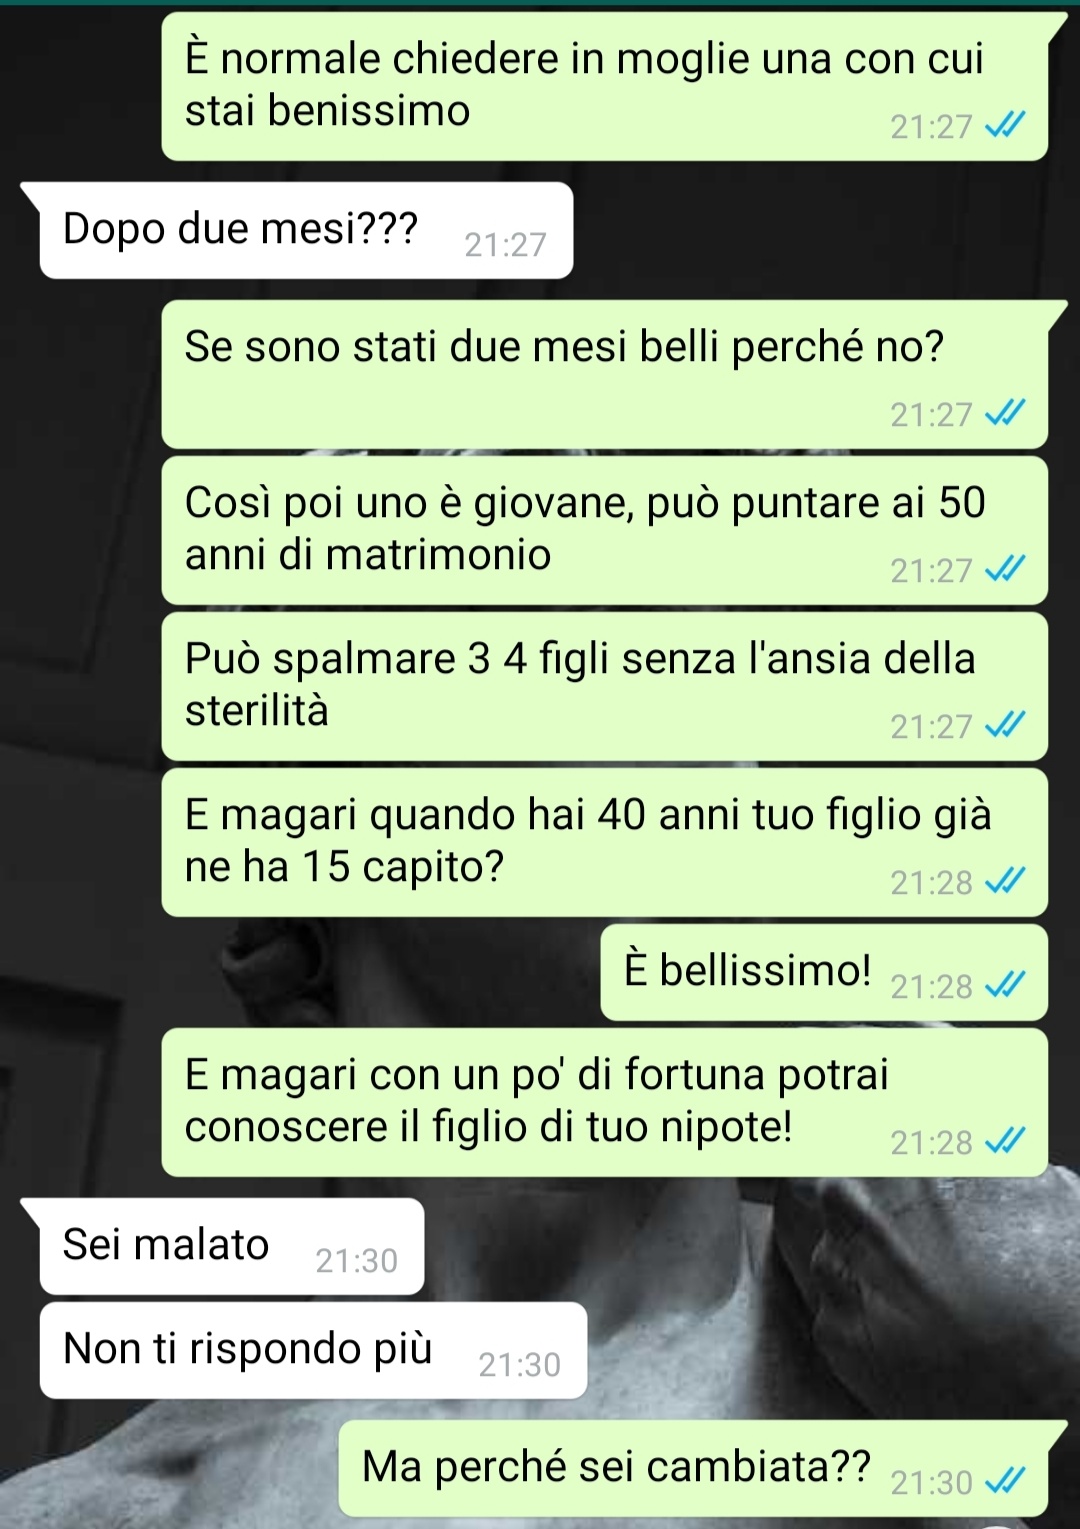Tap the read receipt ticks on 'È bellissimo!'
Viewport: 1080px width, 1529px height.
click(x=1005, y=986)
